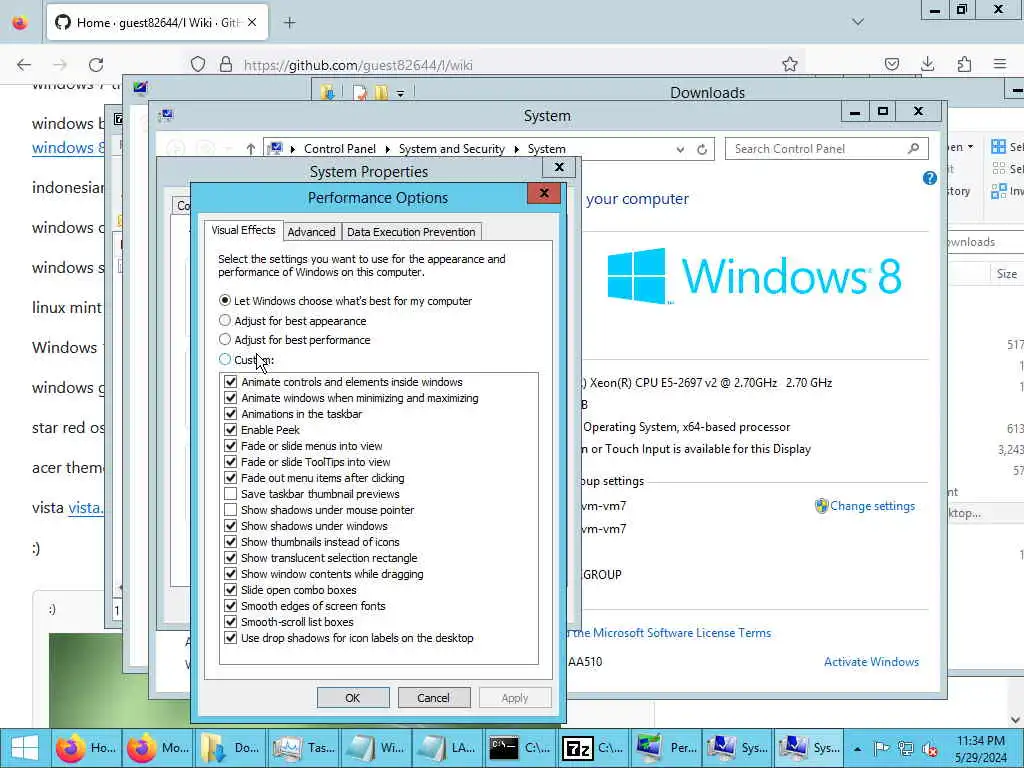The width and height of the screenshot is (1024, 768).
Task: Select the GitHub wiki browser tab
Action: pyautogui.click(x=157, y=23)
